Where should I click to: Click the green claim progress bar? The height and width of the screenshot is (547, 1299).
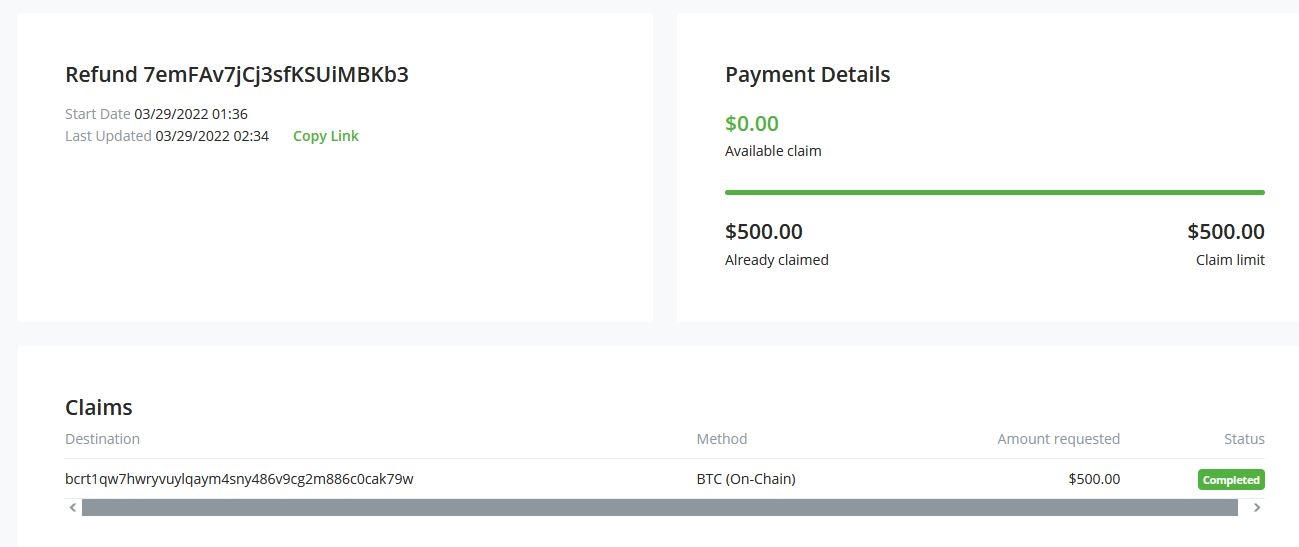coord(994,192)
